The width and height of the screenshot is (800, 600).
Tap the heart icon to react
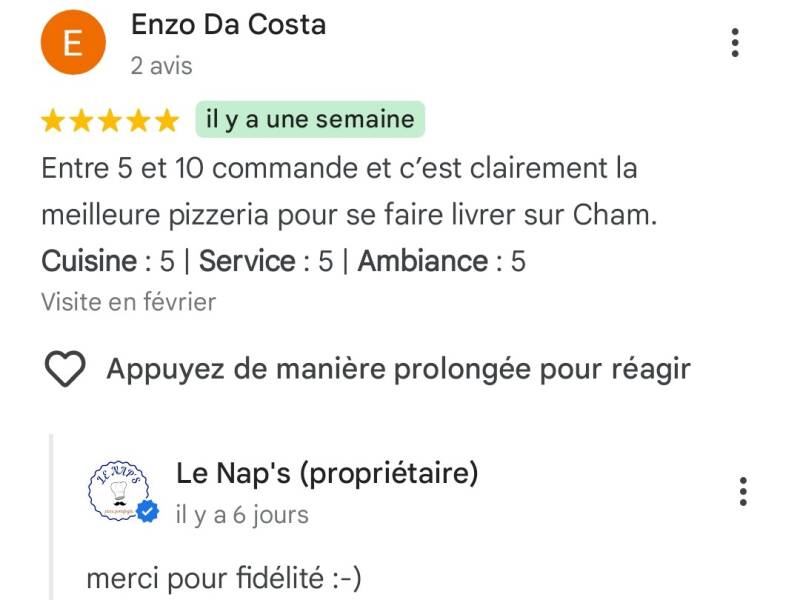click(66, 370)
